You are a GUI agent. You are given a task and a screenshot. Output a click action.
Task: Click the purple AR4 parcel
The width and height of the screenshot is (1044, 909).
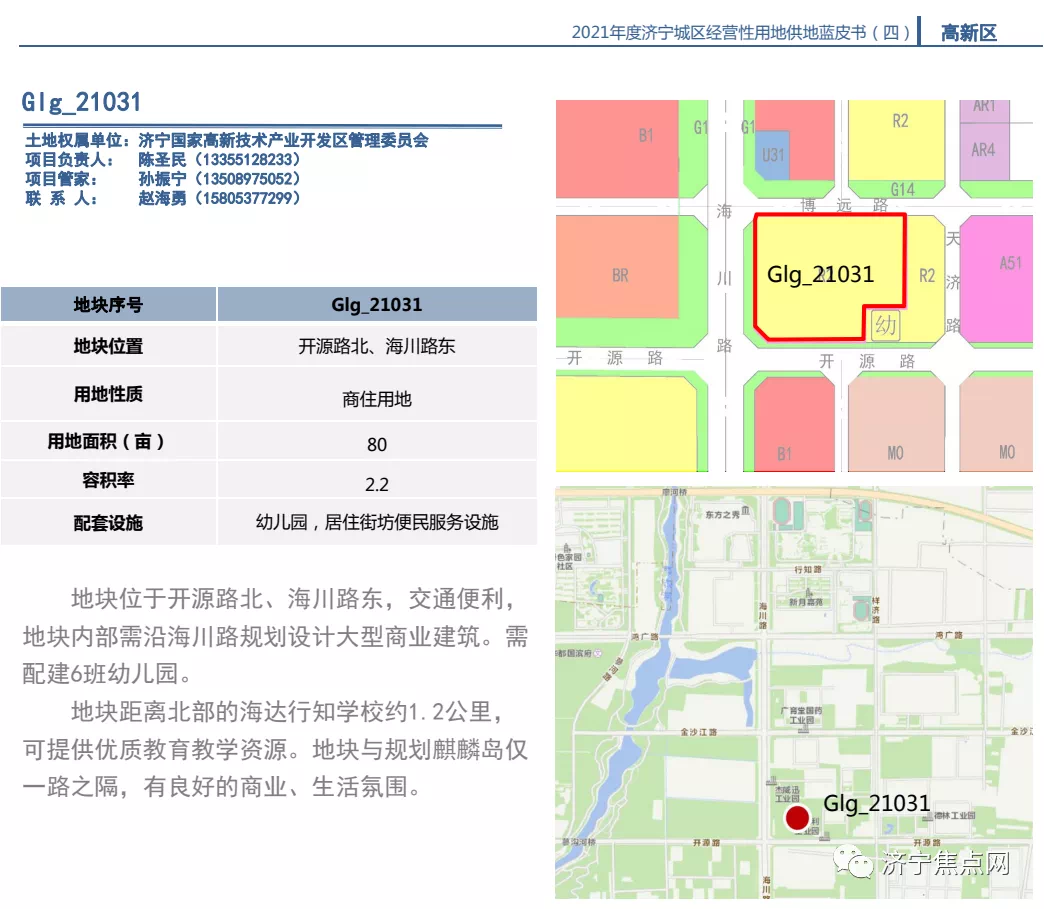point(983,150)
